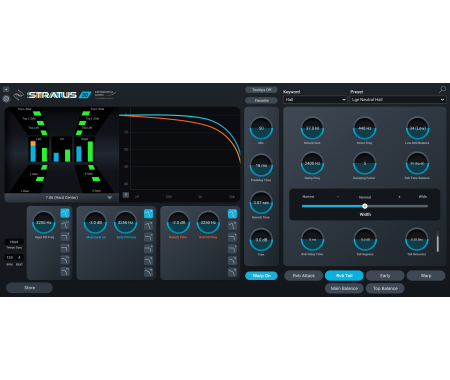
Task: Click the Tail Suppress knob
Action: click(x=365, y=239)
